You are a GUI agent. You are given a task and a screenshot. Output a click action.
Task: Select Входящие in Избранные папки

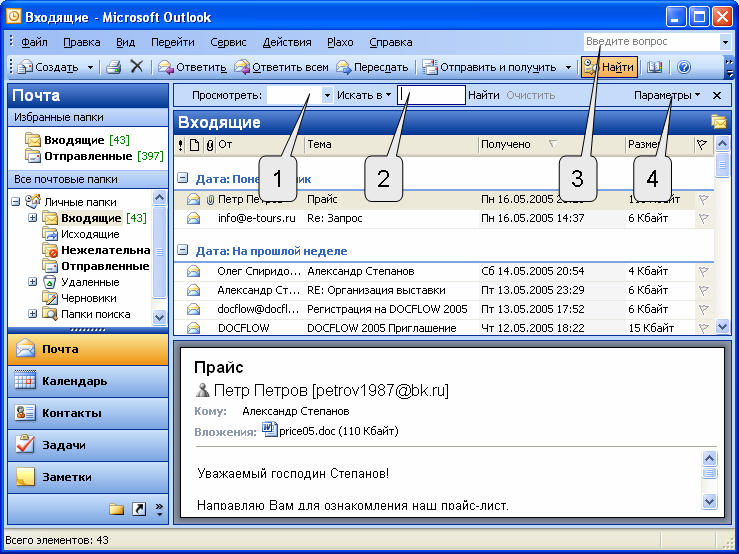[x=77, y=140]
